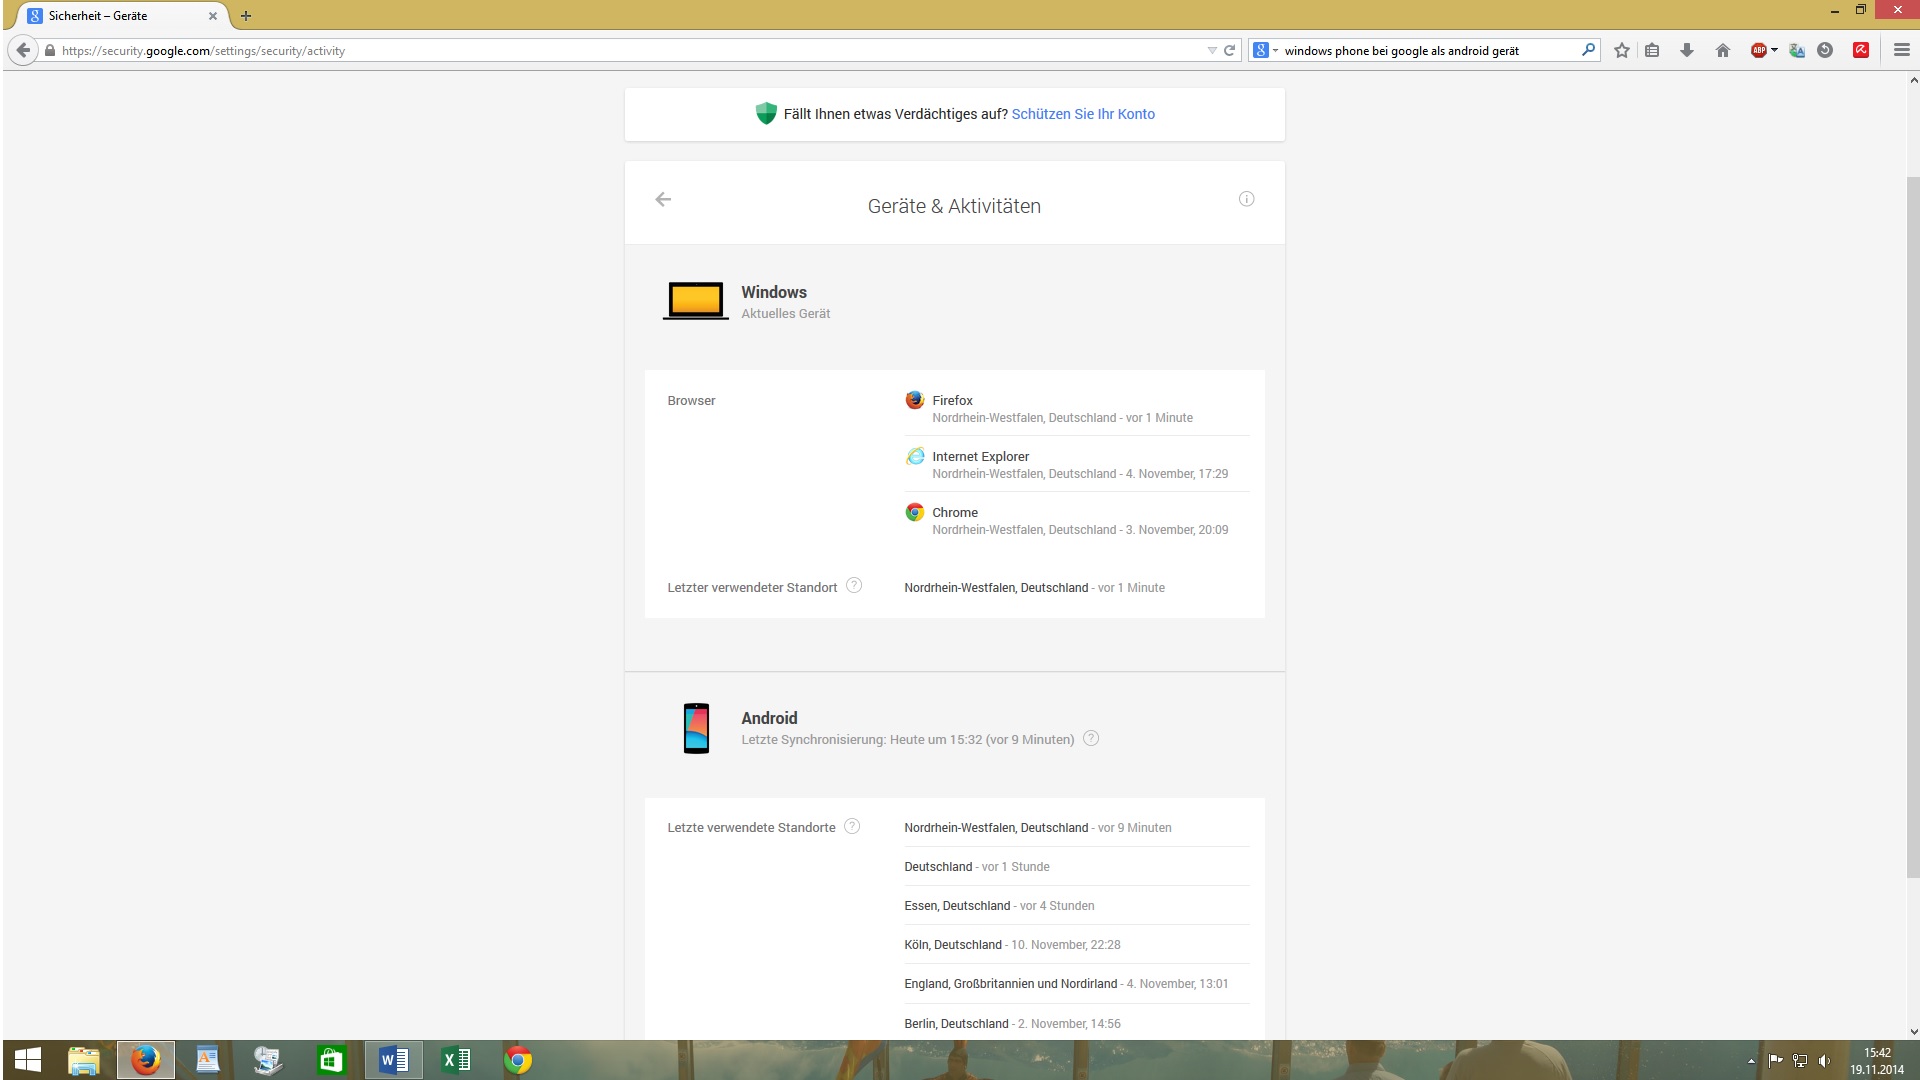This screenshot has width=1920, height=1080.
Task: Click help icon beside Letzte Synchronisierung
Action: click(1091, 738)
